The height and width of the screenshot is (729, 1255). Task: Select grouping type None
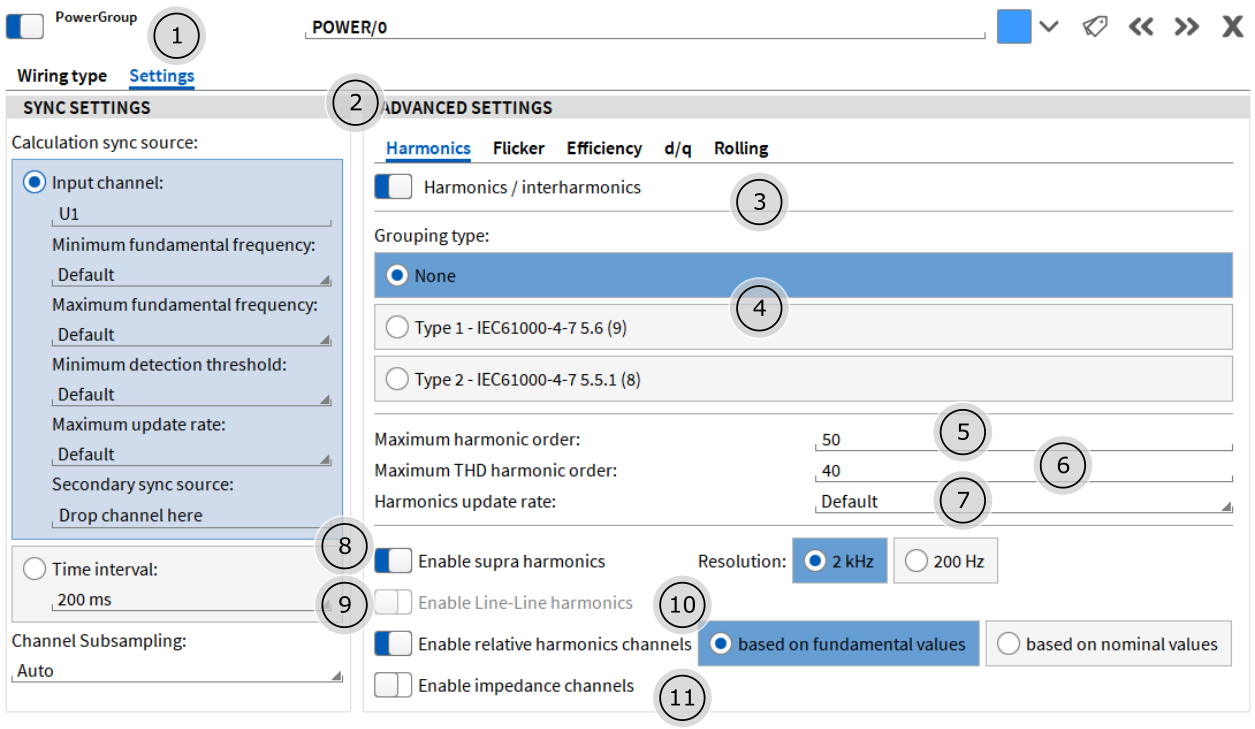(803, 276)
